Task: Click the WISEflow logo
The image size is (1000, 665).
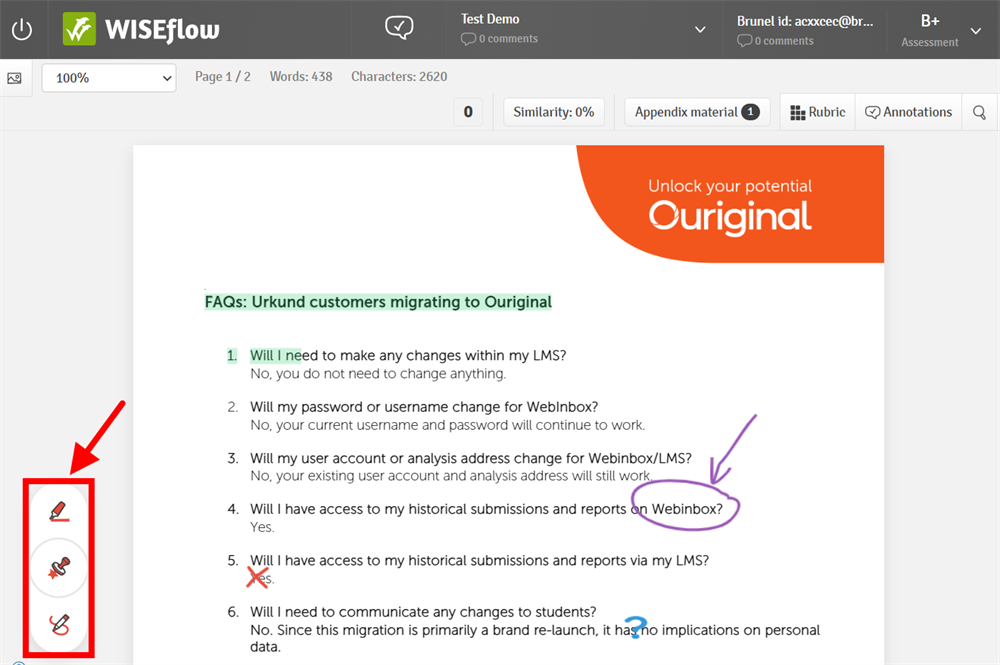Action: 141,29
